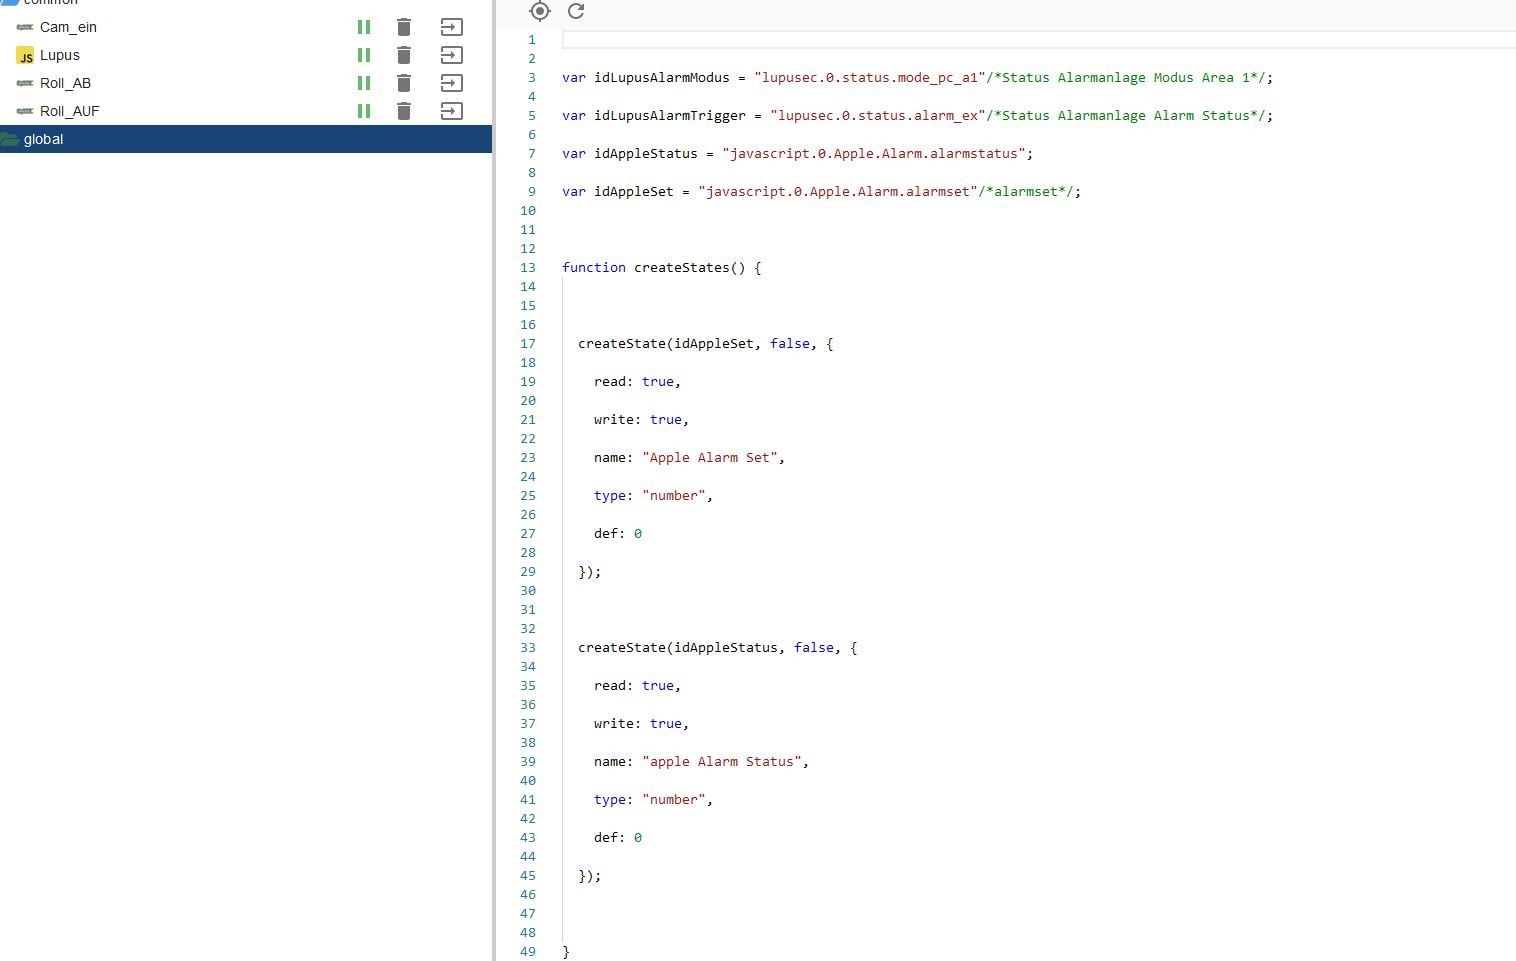Click the "apple Alarm Status" name string
Image resolution: width=1516 pixels, height=961 pixels.
[x=722, y=761]
